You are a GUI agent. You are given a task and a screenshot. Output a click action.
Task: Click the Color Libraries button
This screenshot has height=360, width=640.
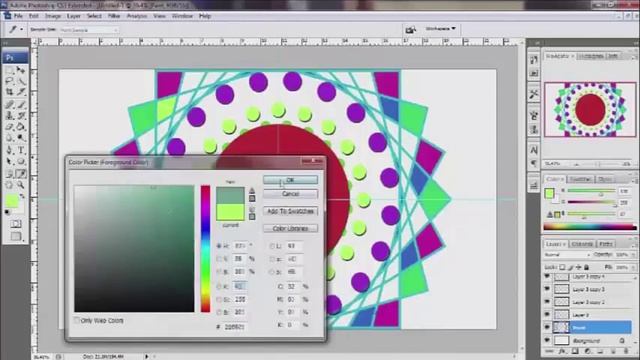click(x=290, y=228)
